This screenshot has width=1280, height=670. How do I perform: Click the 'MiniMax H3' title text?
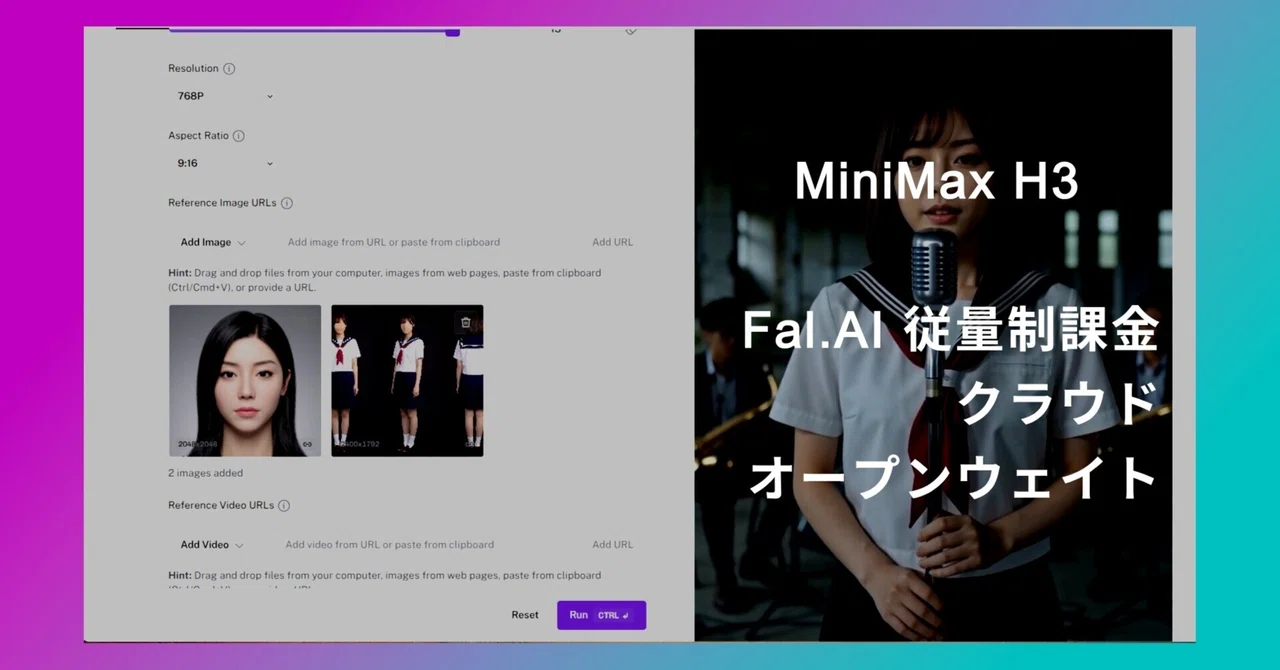point(937,181)
